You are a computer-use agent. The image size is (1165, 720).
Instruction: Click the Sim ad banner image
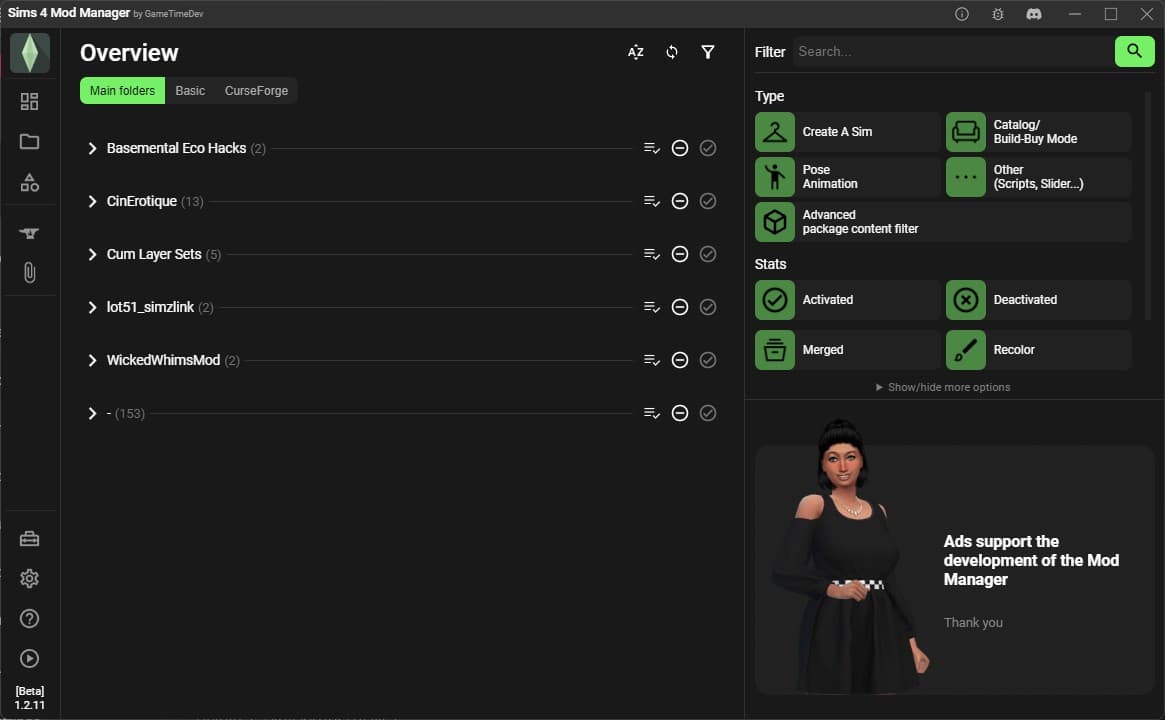pos(955,569)
